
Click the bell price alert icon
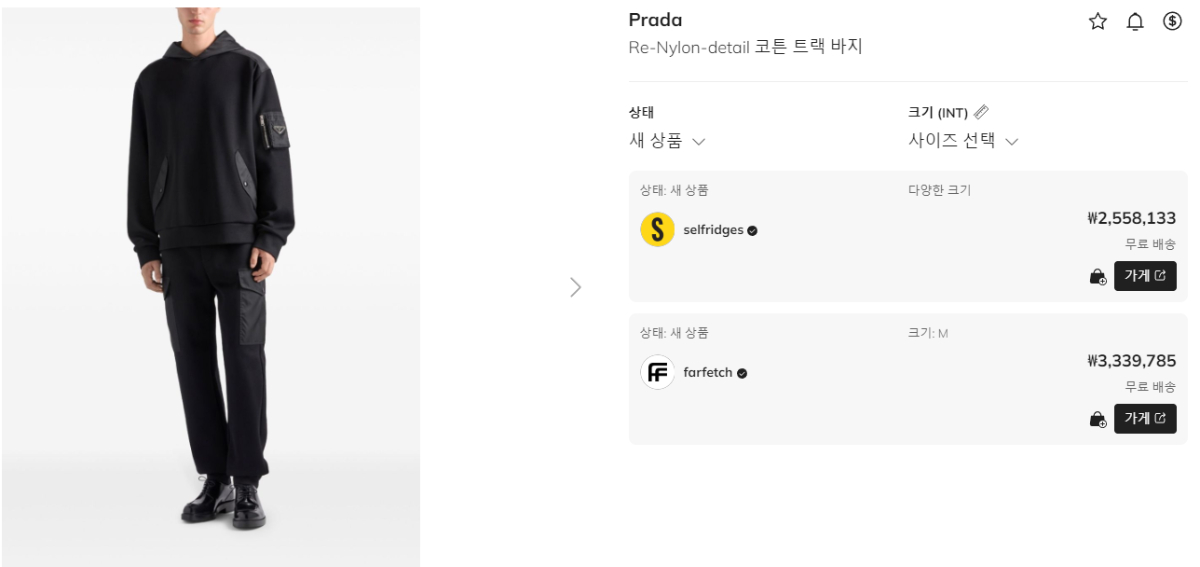[1135, 22]
